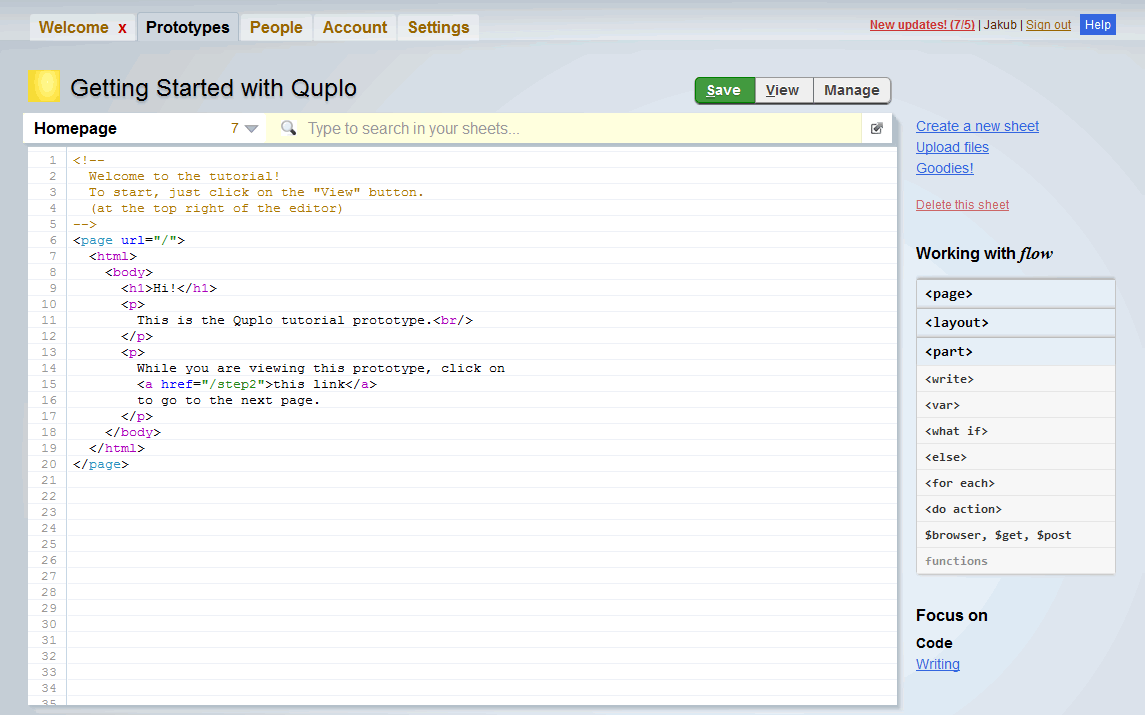Click line number 30 in the gutter
This screenshot has width=1145, height=715.
[x=48, y=624]
